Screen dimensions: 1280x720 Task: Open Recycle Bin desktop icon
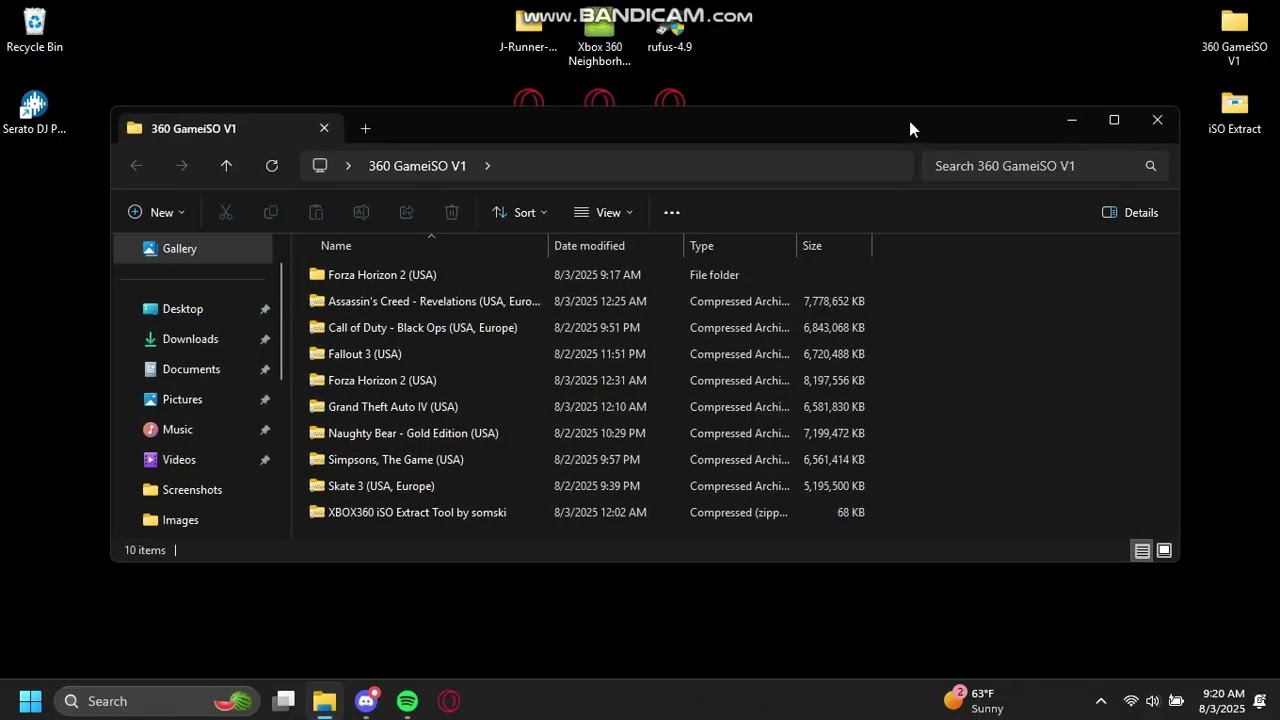34,30
